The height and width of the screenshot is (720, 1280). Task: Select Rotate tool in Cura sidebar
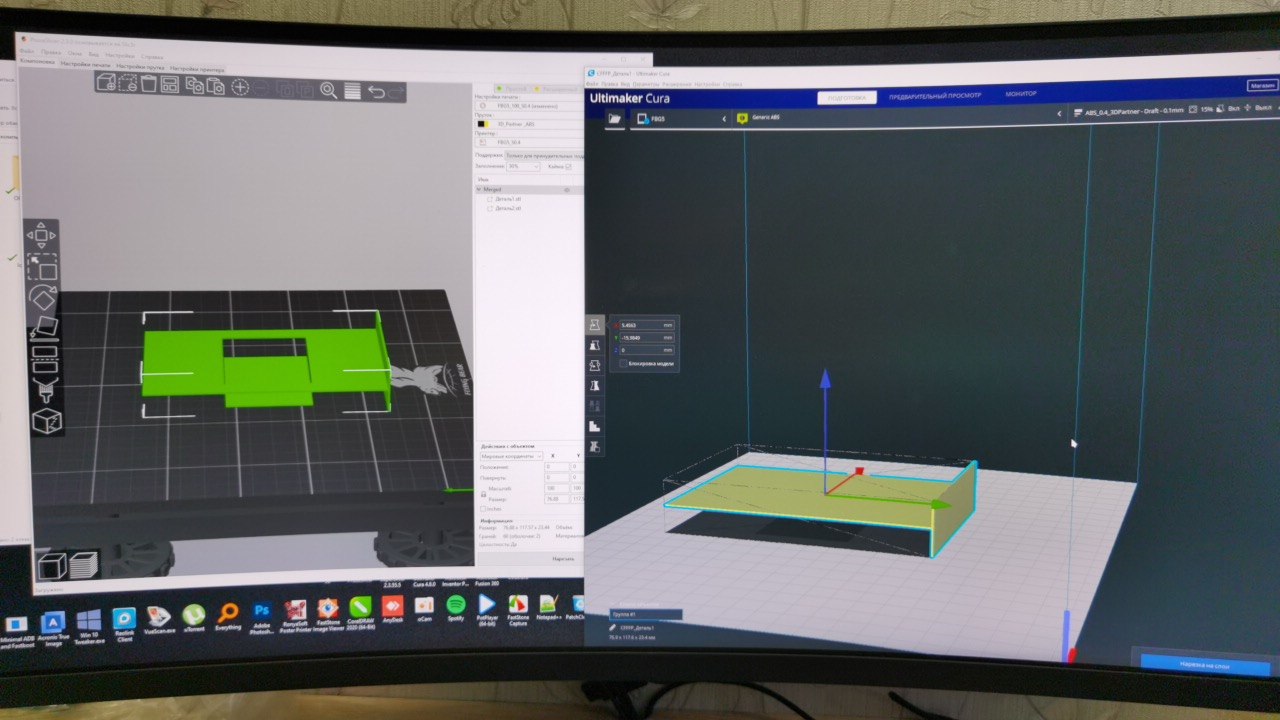tap(595, 365)
